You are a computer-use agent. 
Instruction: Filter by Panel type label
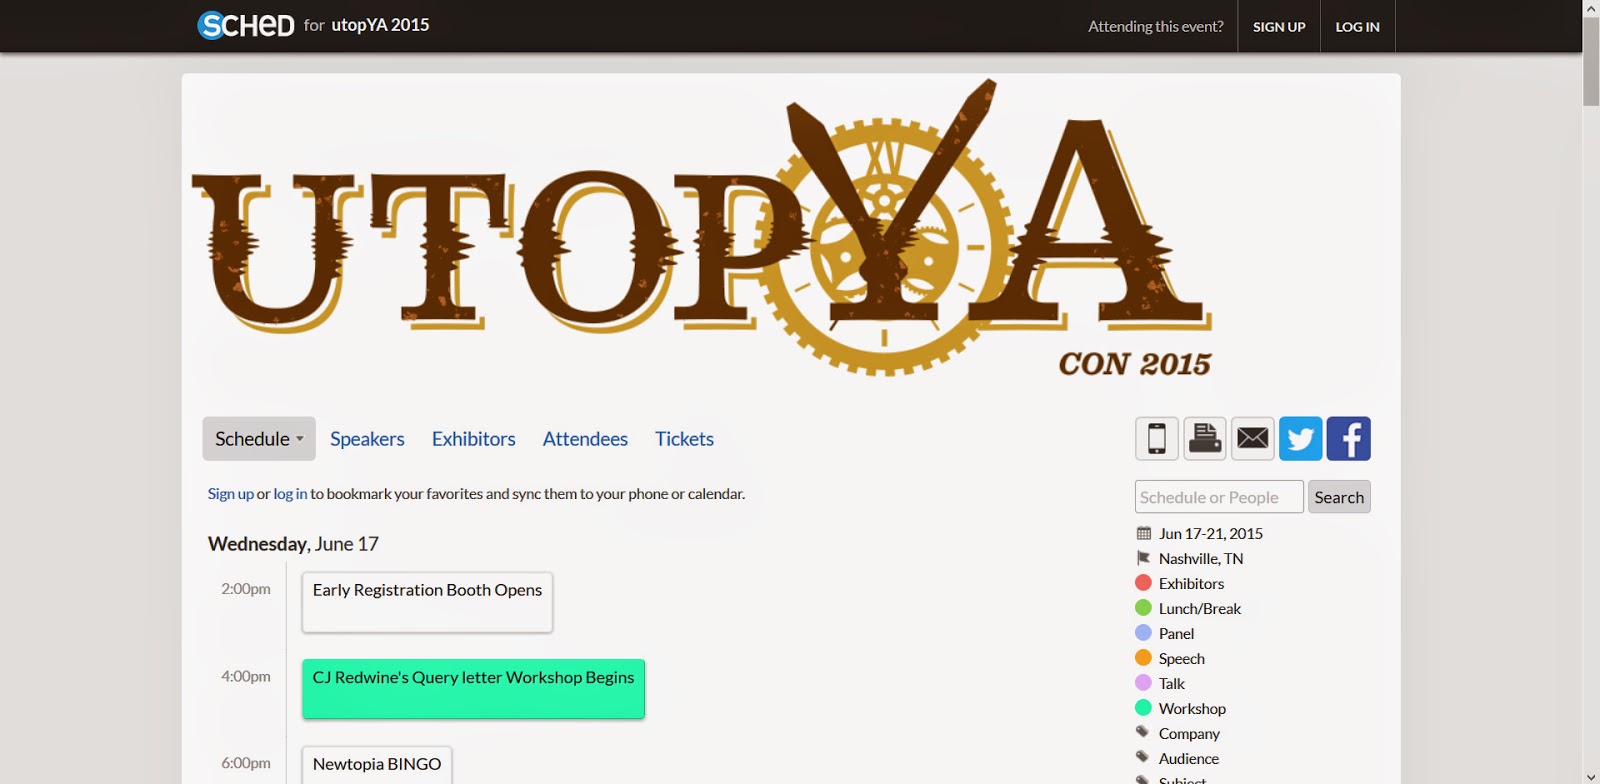point(1176,633)
